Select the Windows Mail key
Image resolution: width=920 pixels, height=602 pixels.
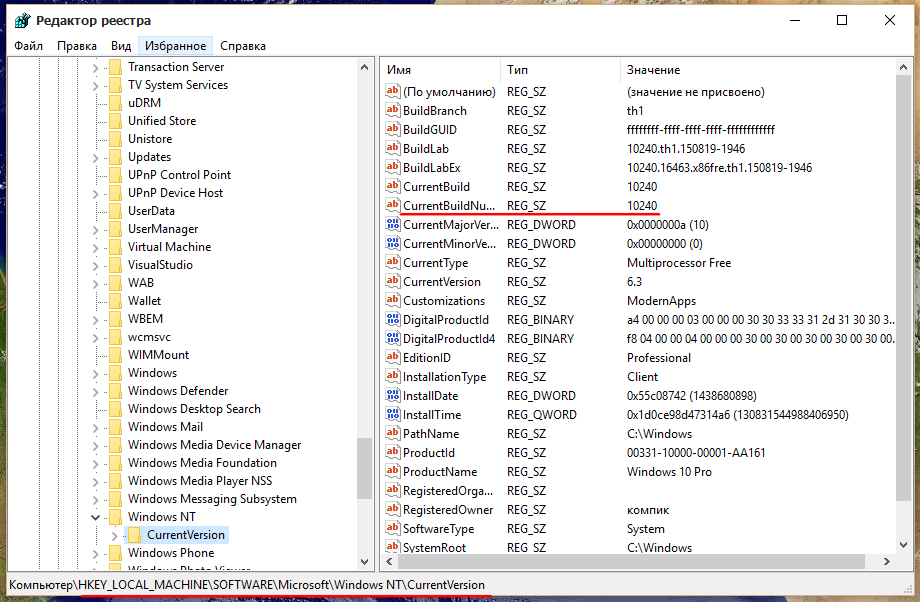click(165, 427)
